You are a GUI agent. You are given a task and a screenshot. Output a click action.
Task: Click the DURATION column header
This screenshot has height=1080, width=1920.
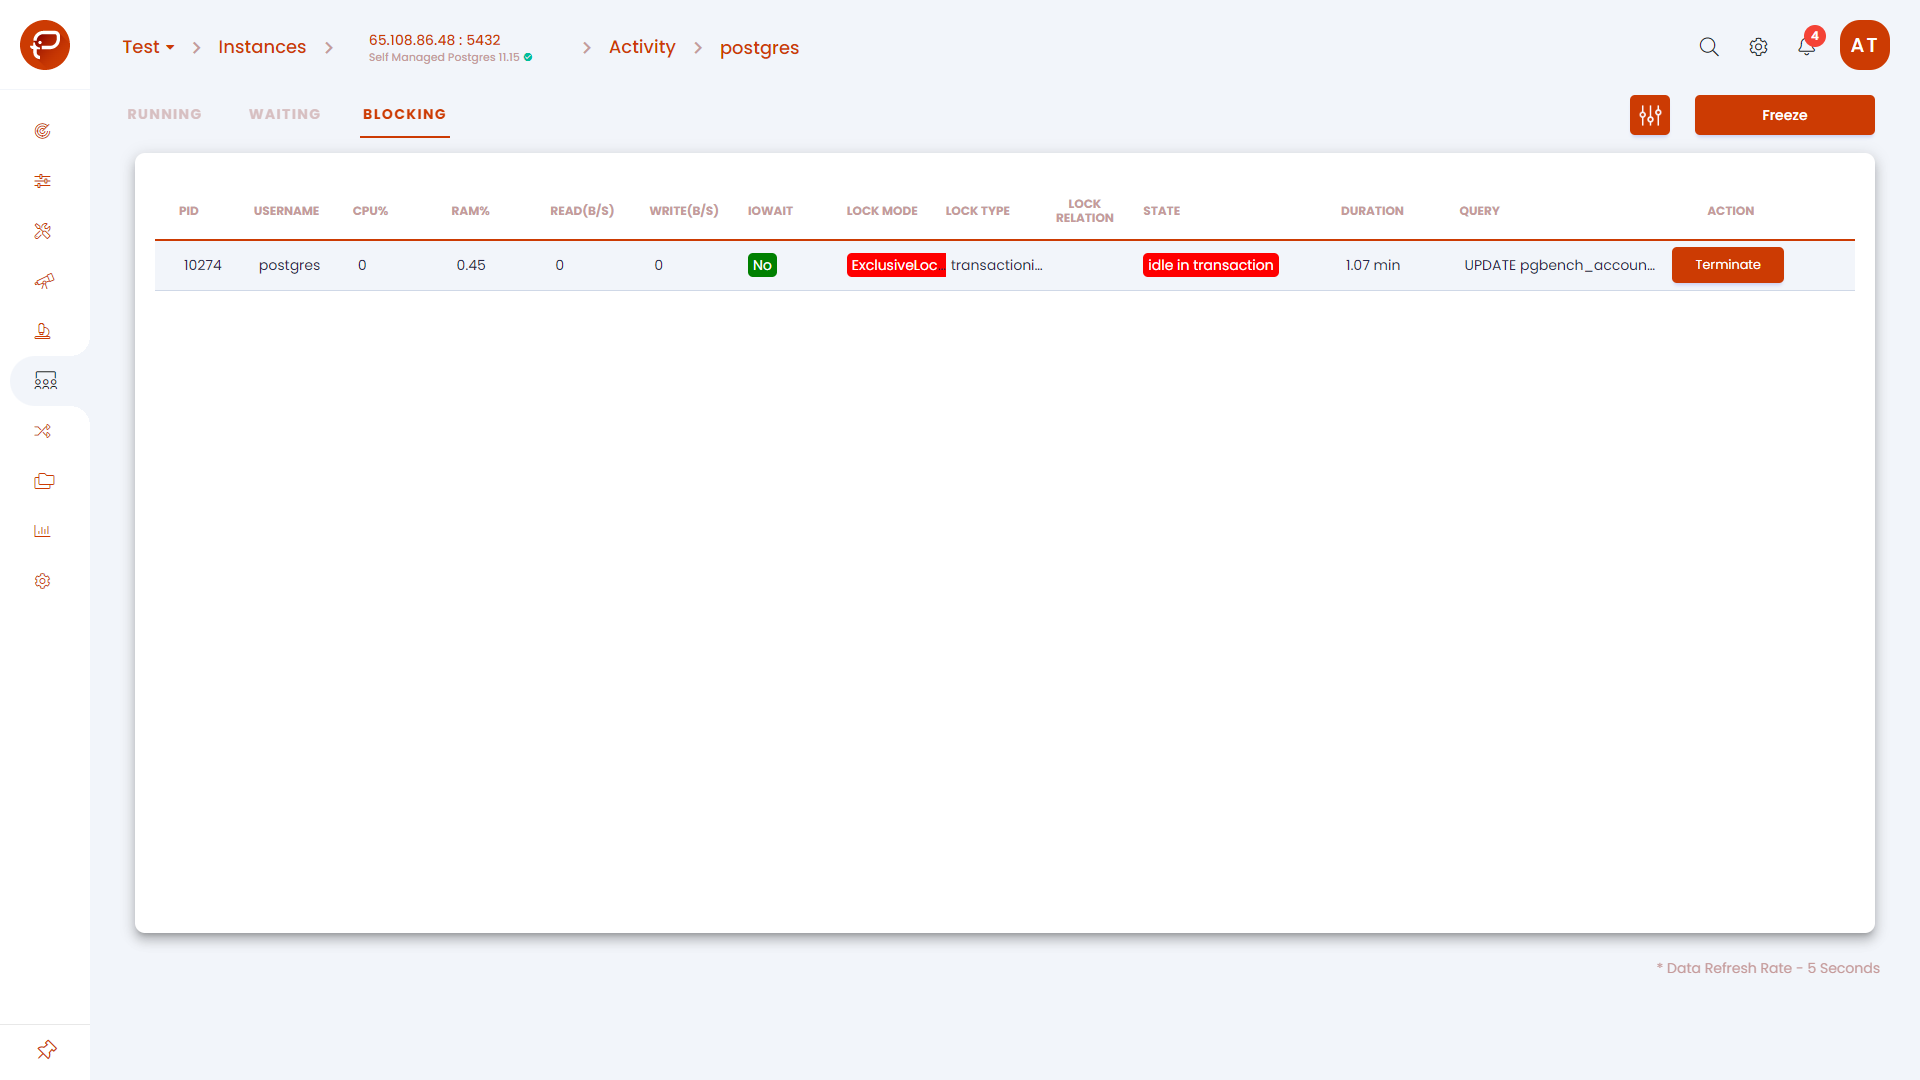pyautogui.click(x=1372, y=211)
